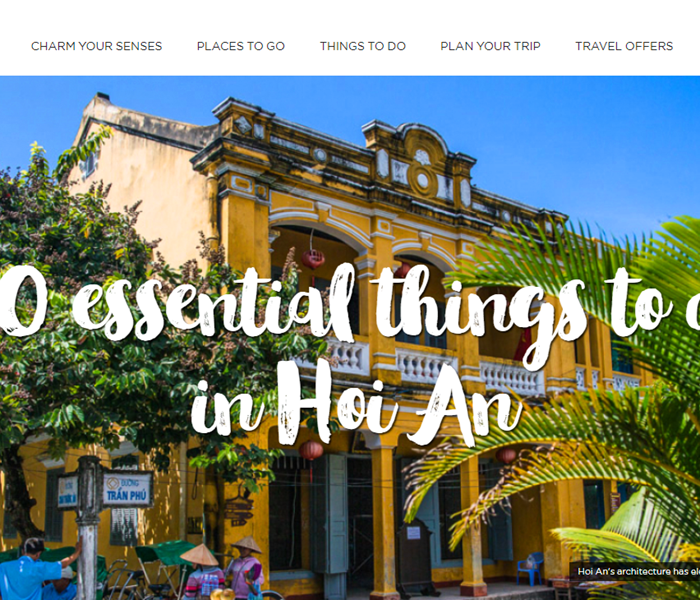Click the blue plastic chair

tap(530, 568)
